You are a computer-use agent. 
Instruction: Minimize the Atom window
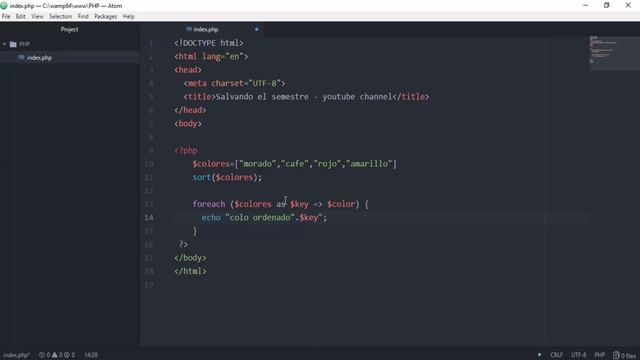coord(585,5)
